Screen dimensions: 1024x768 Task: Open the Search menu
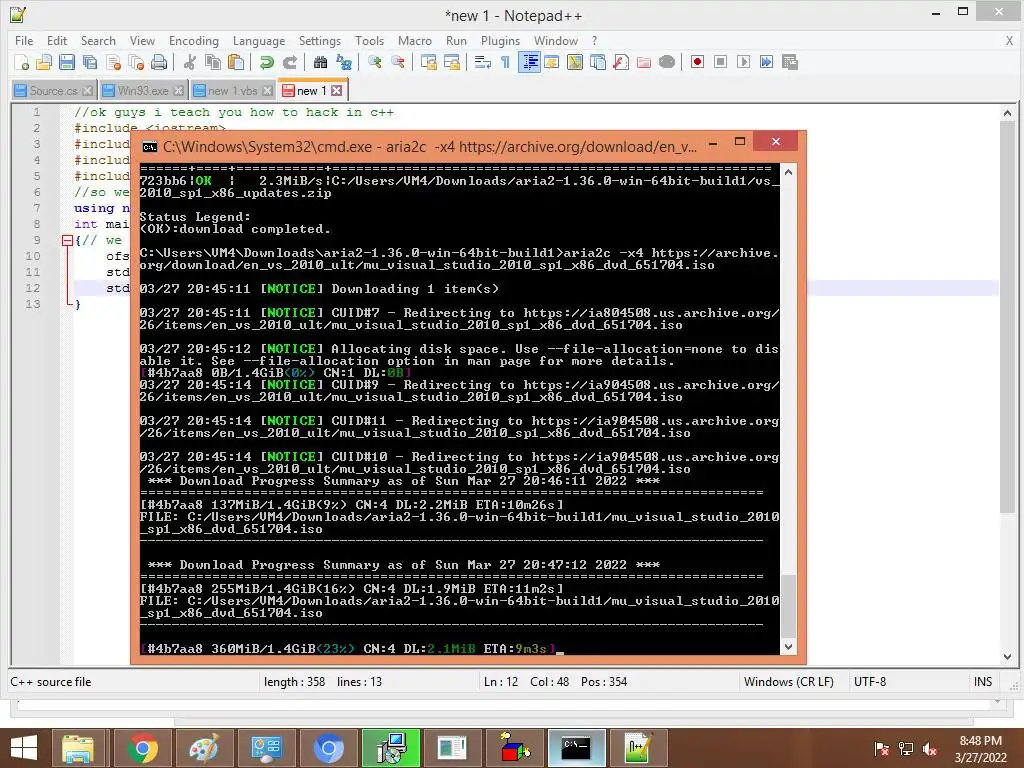(x=98, y=40)
